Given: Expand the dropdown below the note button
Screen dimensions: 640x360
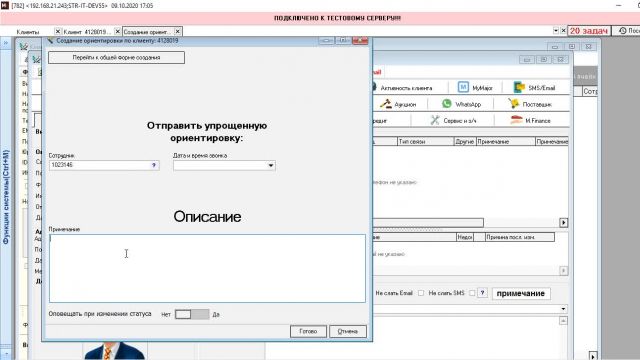Looking at the screenshot, I should pos(563,309).
